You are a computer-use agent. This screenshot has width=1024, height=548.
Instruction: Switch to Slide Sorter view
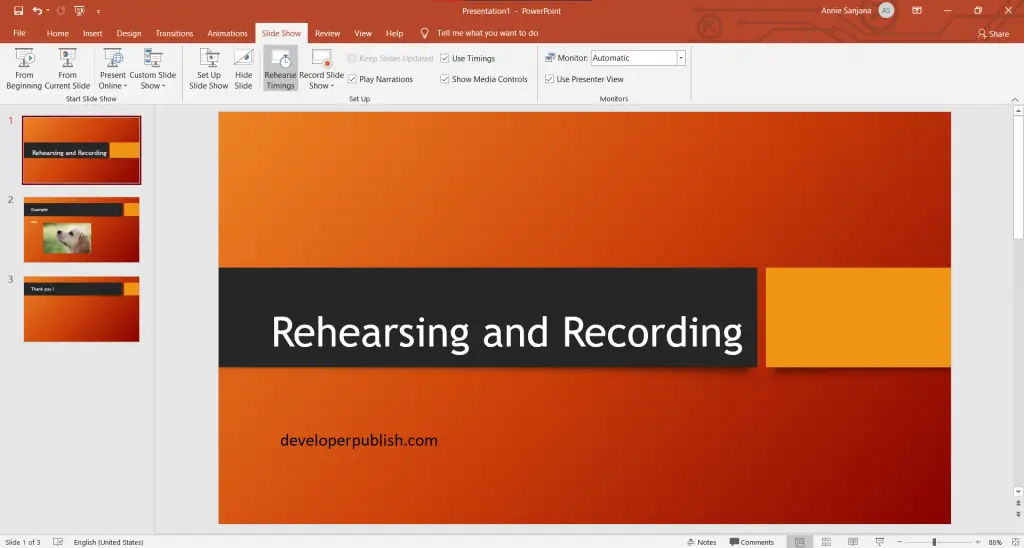[826, 542]
